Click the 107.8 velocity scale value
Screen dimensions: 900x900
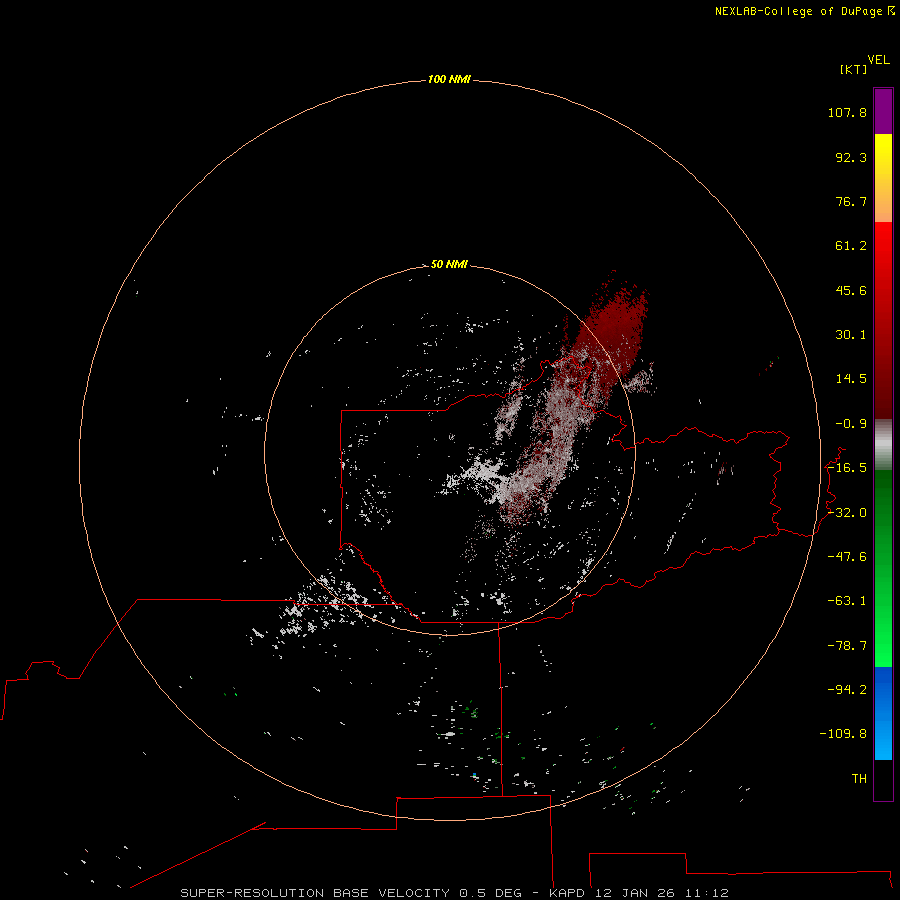pos(847,112)
